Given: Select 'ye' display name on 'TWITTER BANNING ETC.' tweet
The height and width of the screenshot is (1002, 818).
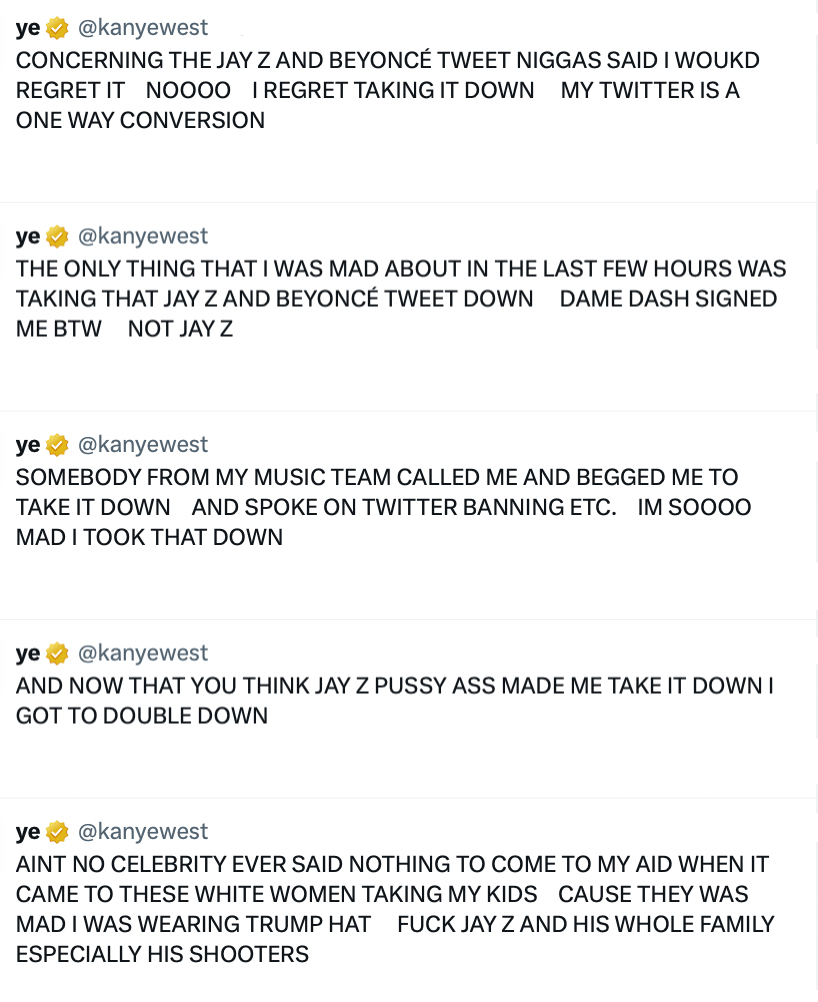Looking at the screenshot, I should click(28, 446).
